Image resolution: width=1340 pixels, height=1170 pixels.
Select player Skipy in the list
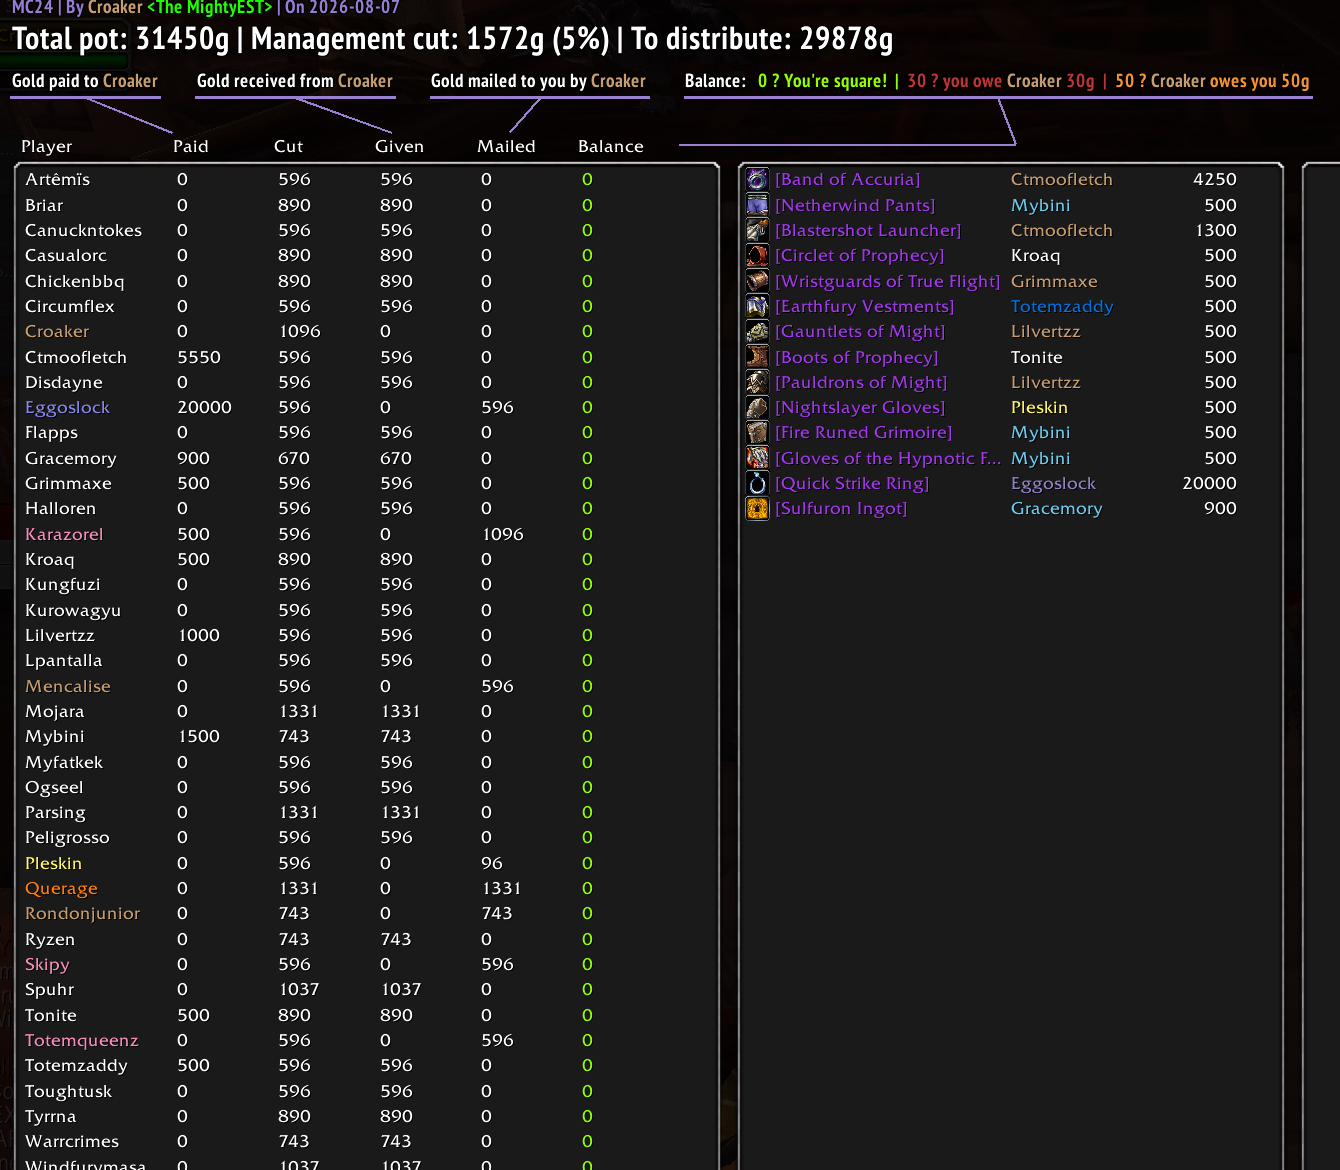tap(47, 964)
